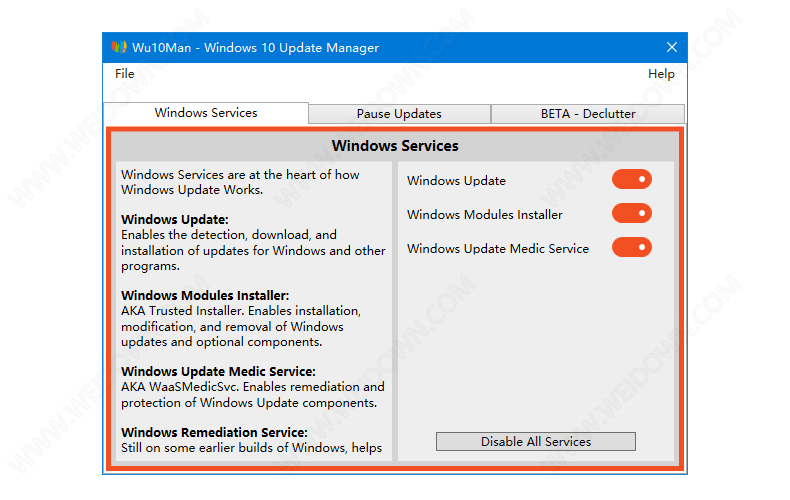Open the BETA - Declutter tab

click(588, 114)
